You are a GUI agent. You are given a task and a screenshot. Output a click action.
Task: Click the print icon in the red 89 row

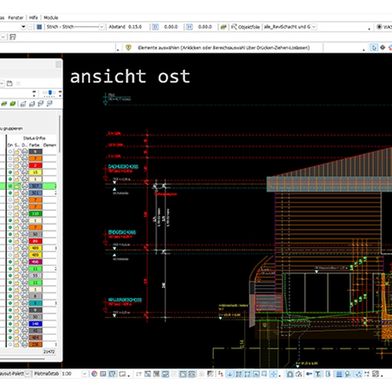[x=24, y=241]
